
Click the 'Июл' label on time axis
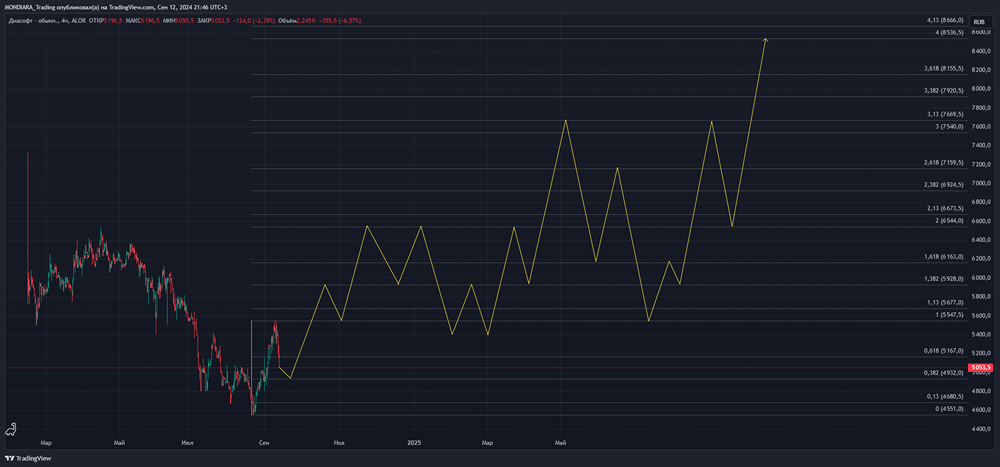tap(188, 442)
